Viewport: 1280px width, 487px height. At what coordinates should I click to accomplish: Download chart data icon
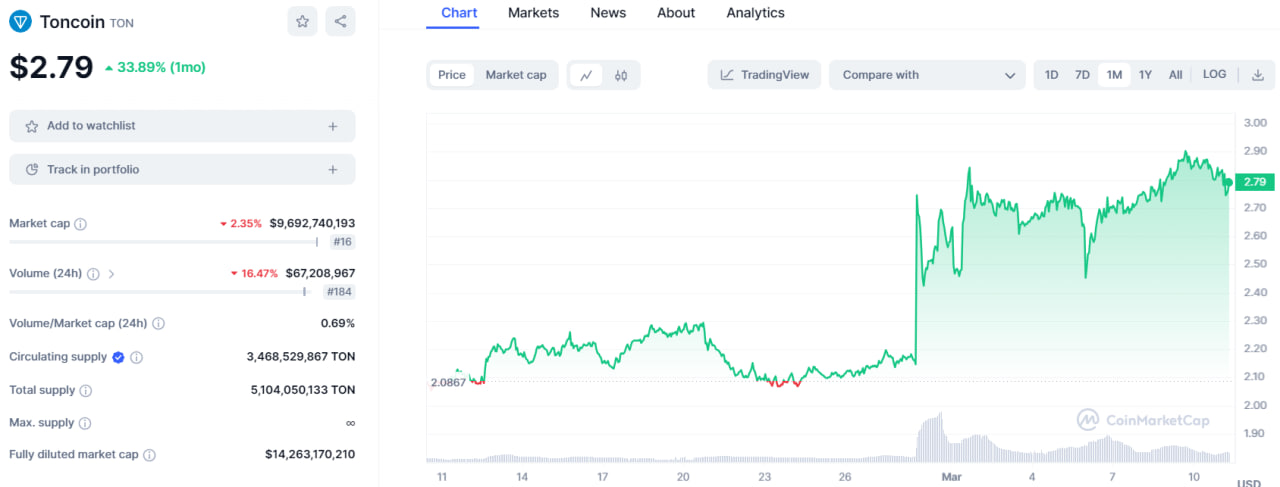coord(1258,75)
